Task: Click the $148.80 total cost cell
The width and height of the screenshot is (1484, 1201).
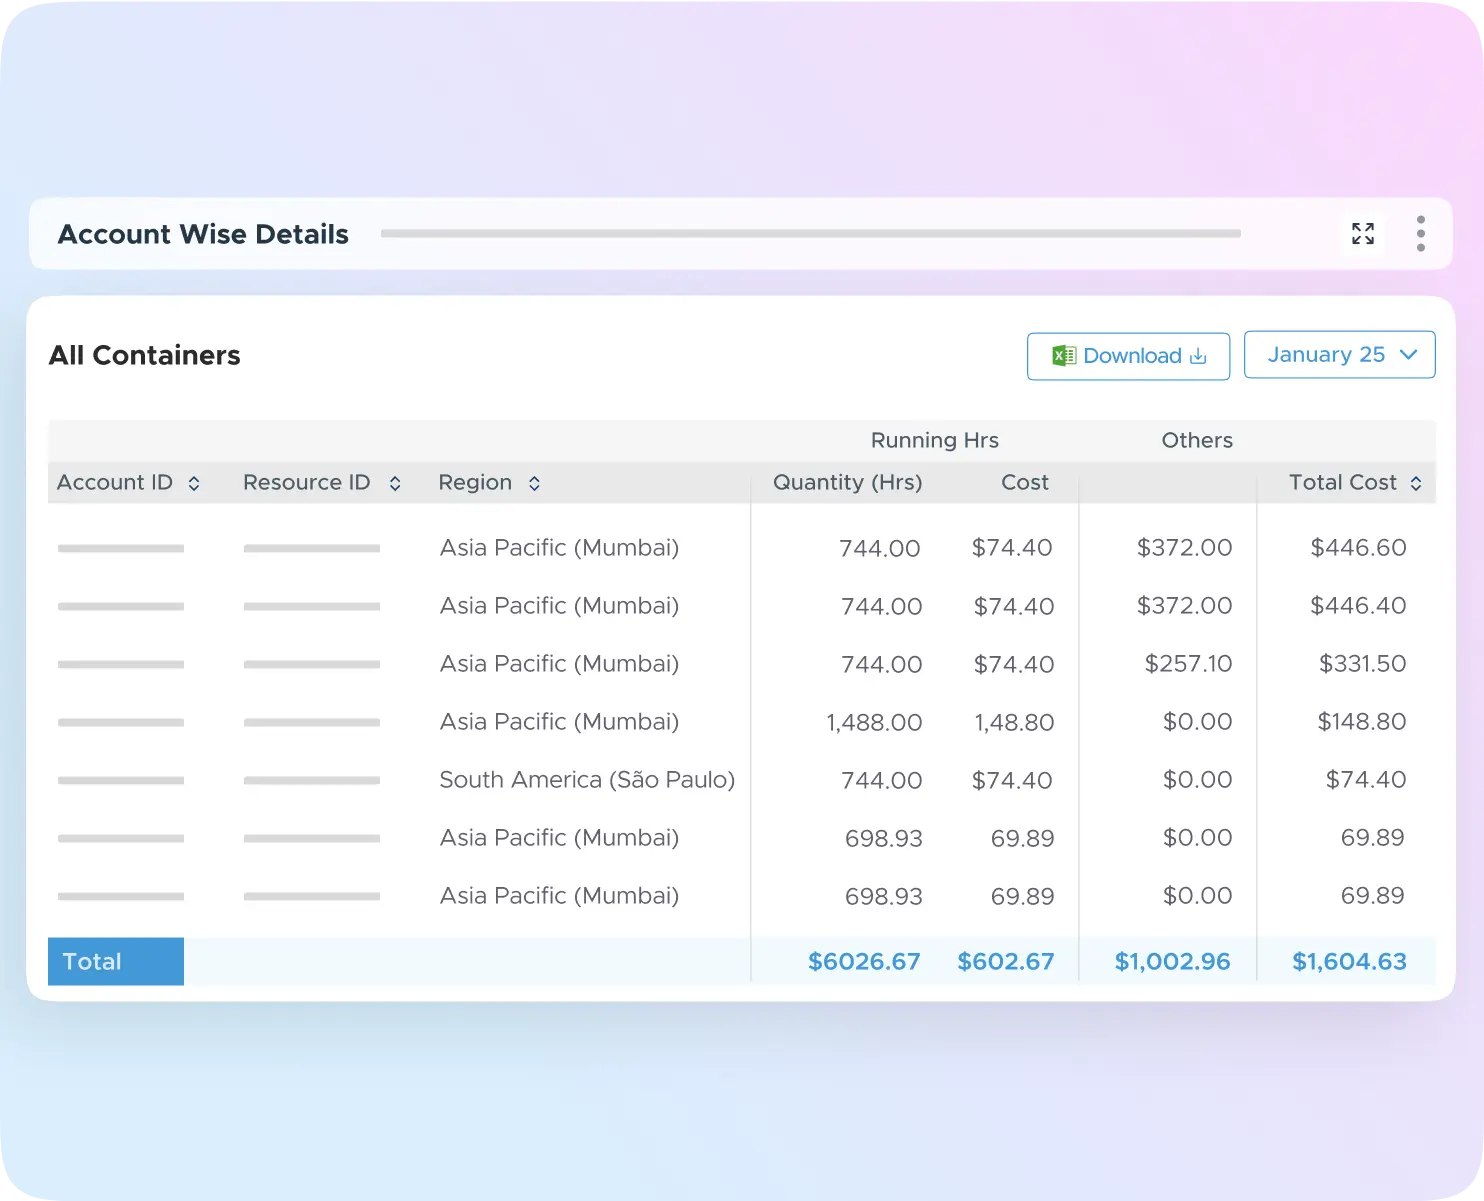Action: 1361,722
